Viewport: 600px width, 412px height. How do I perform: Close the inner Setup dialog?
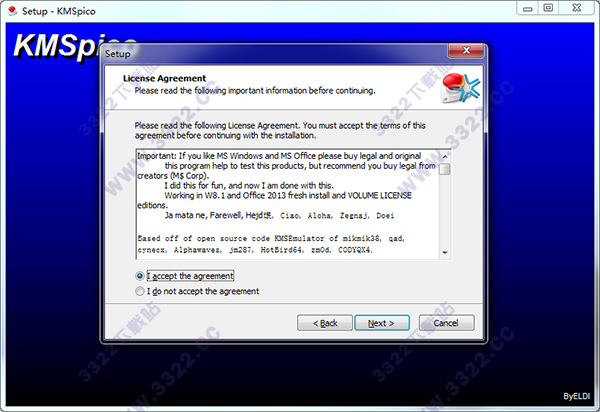point(466,50)
